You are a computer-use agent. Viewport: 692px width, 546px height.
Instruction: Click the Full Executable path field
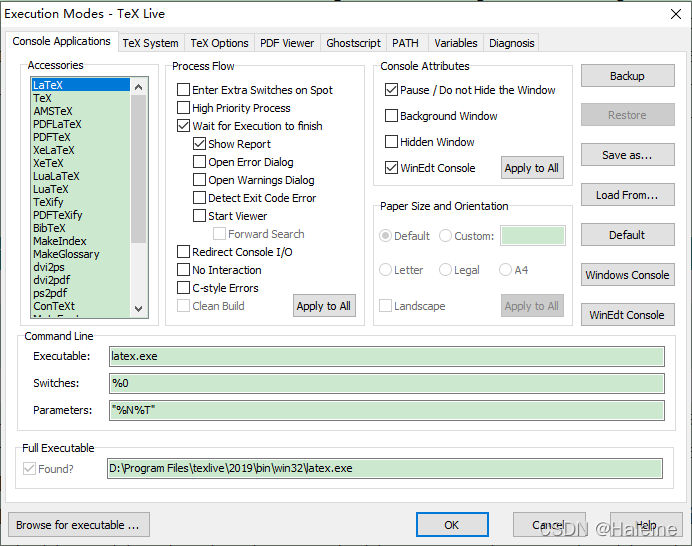click(385, 468)
